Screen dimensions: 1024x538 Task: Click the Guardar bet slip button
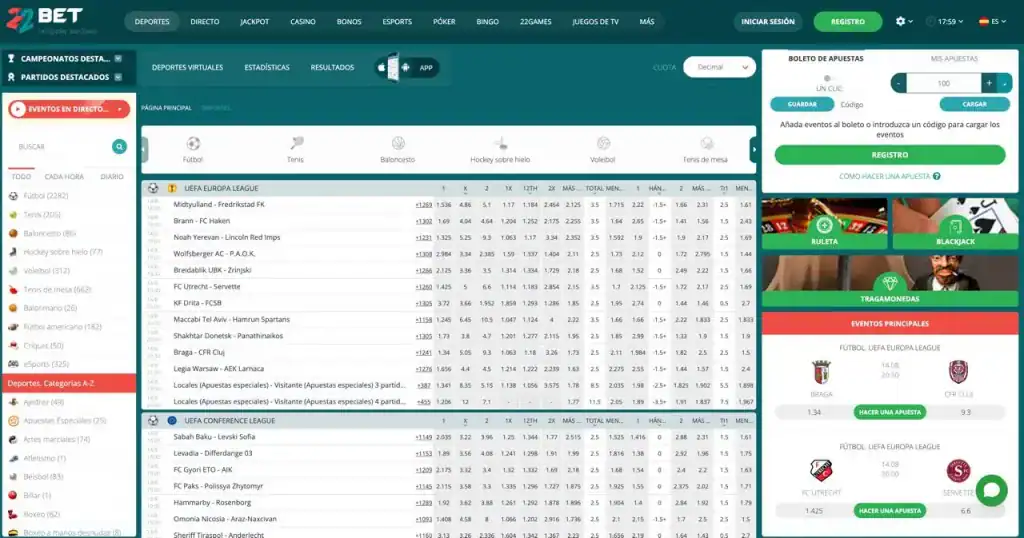tap(802, 104)
